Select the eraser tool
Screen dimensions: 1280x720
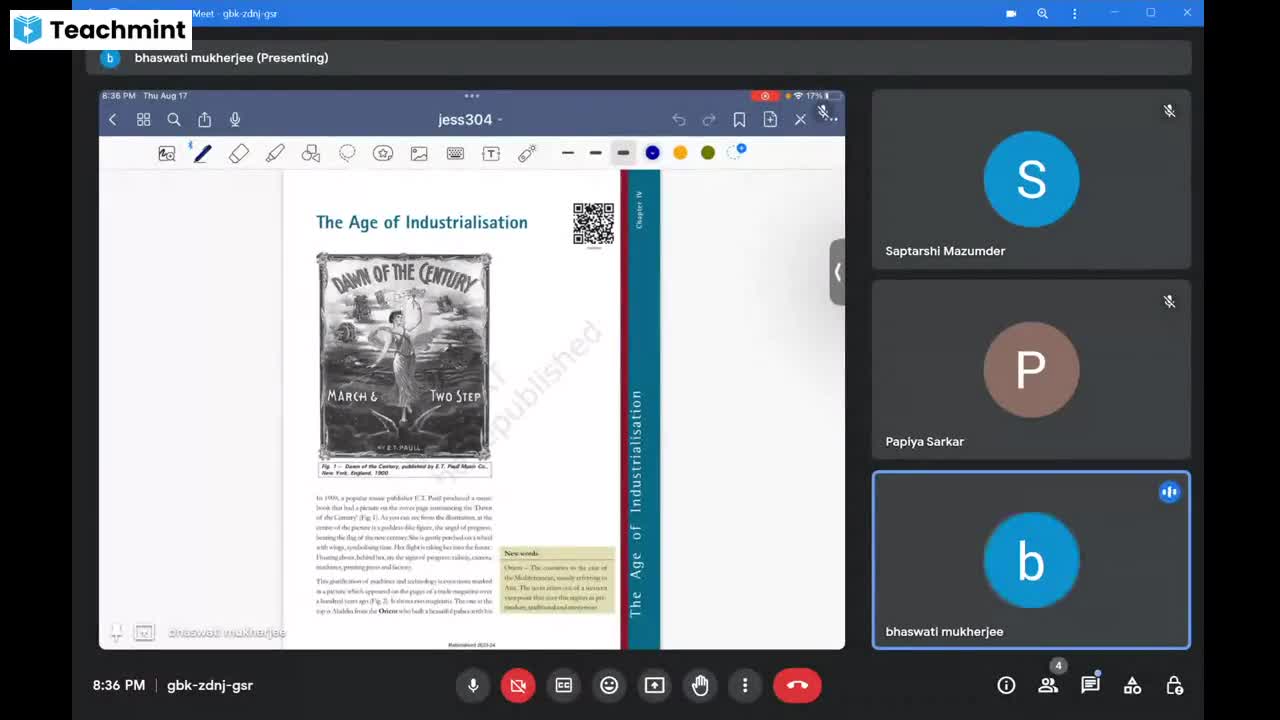click(x=239, y=153)
